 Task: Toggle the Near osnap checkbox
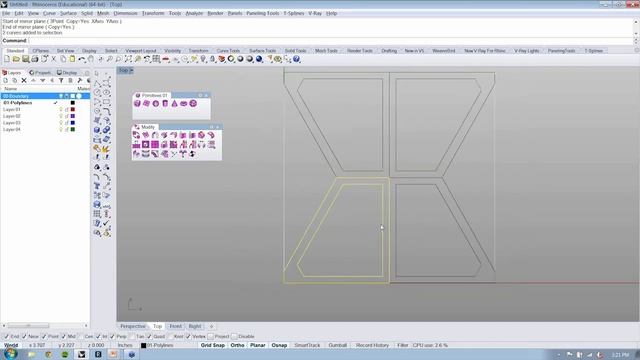click(24, 337)
